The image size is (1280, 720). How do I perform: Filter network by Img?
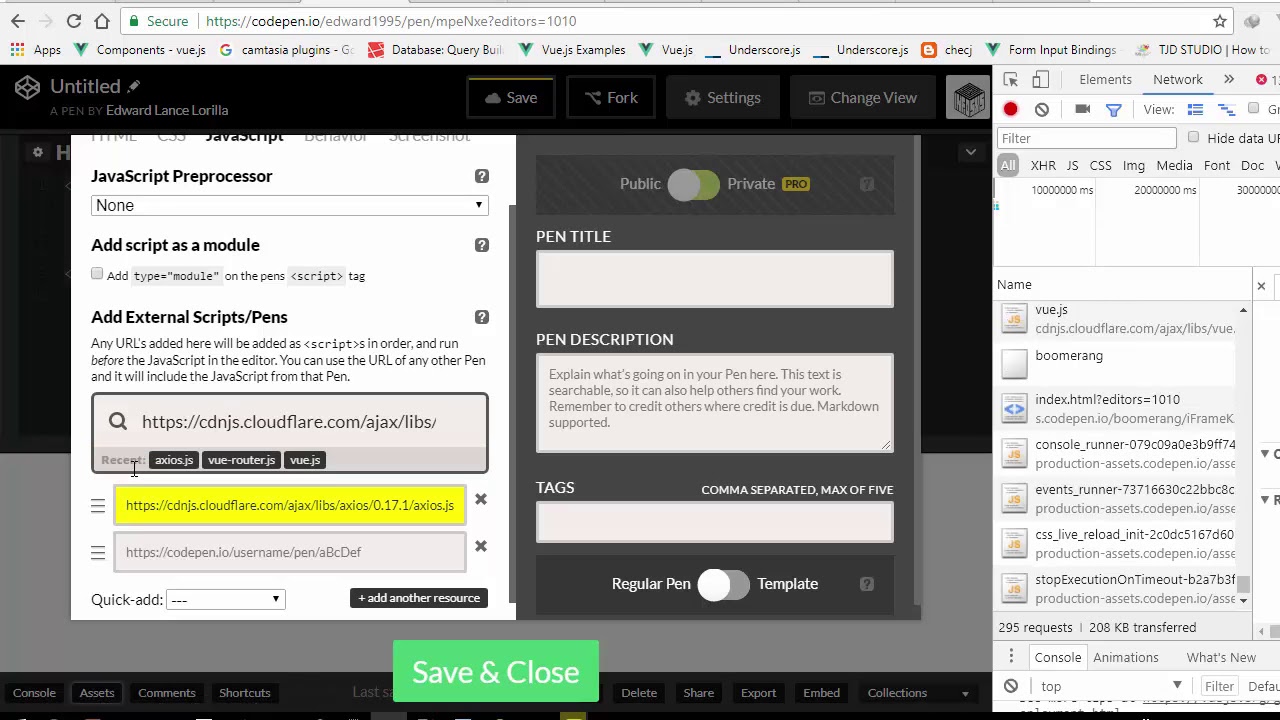click(1134, 166)
